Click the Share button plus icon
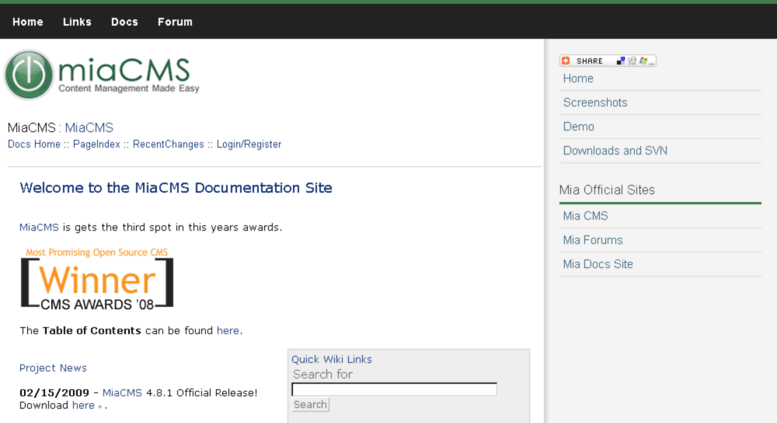This screenshot has height=423, width=777. tap(566, 60)
